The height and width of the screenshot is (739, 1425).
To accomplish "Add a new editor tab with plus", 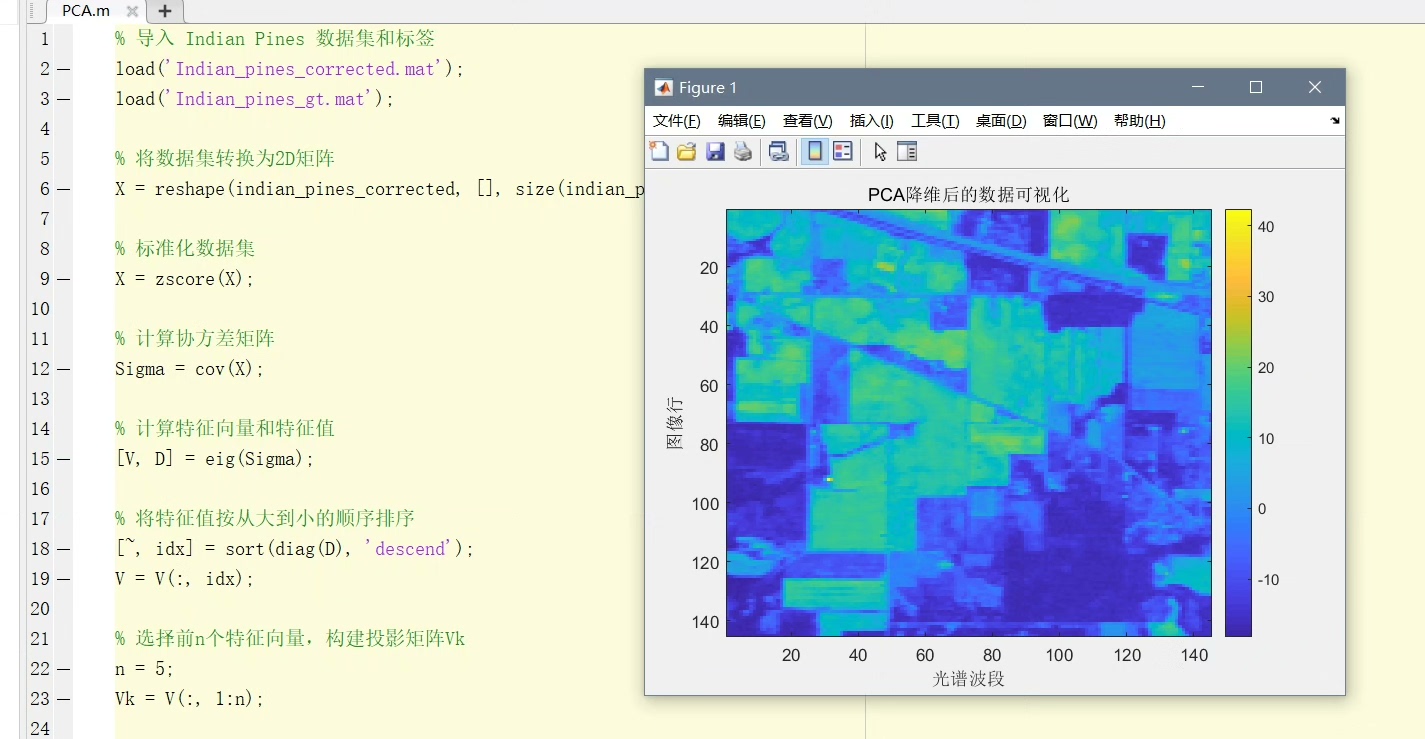I will (165, 11).
